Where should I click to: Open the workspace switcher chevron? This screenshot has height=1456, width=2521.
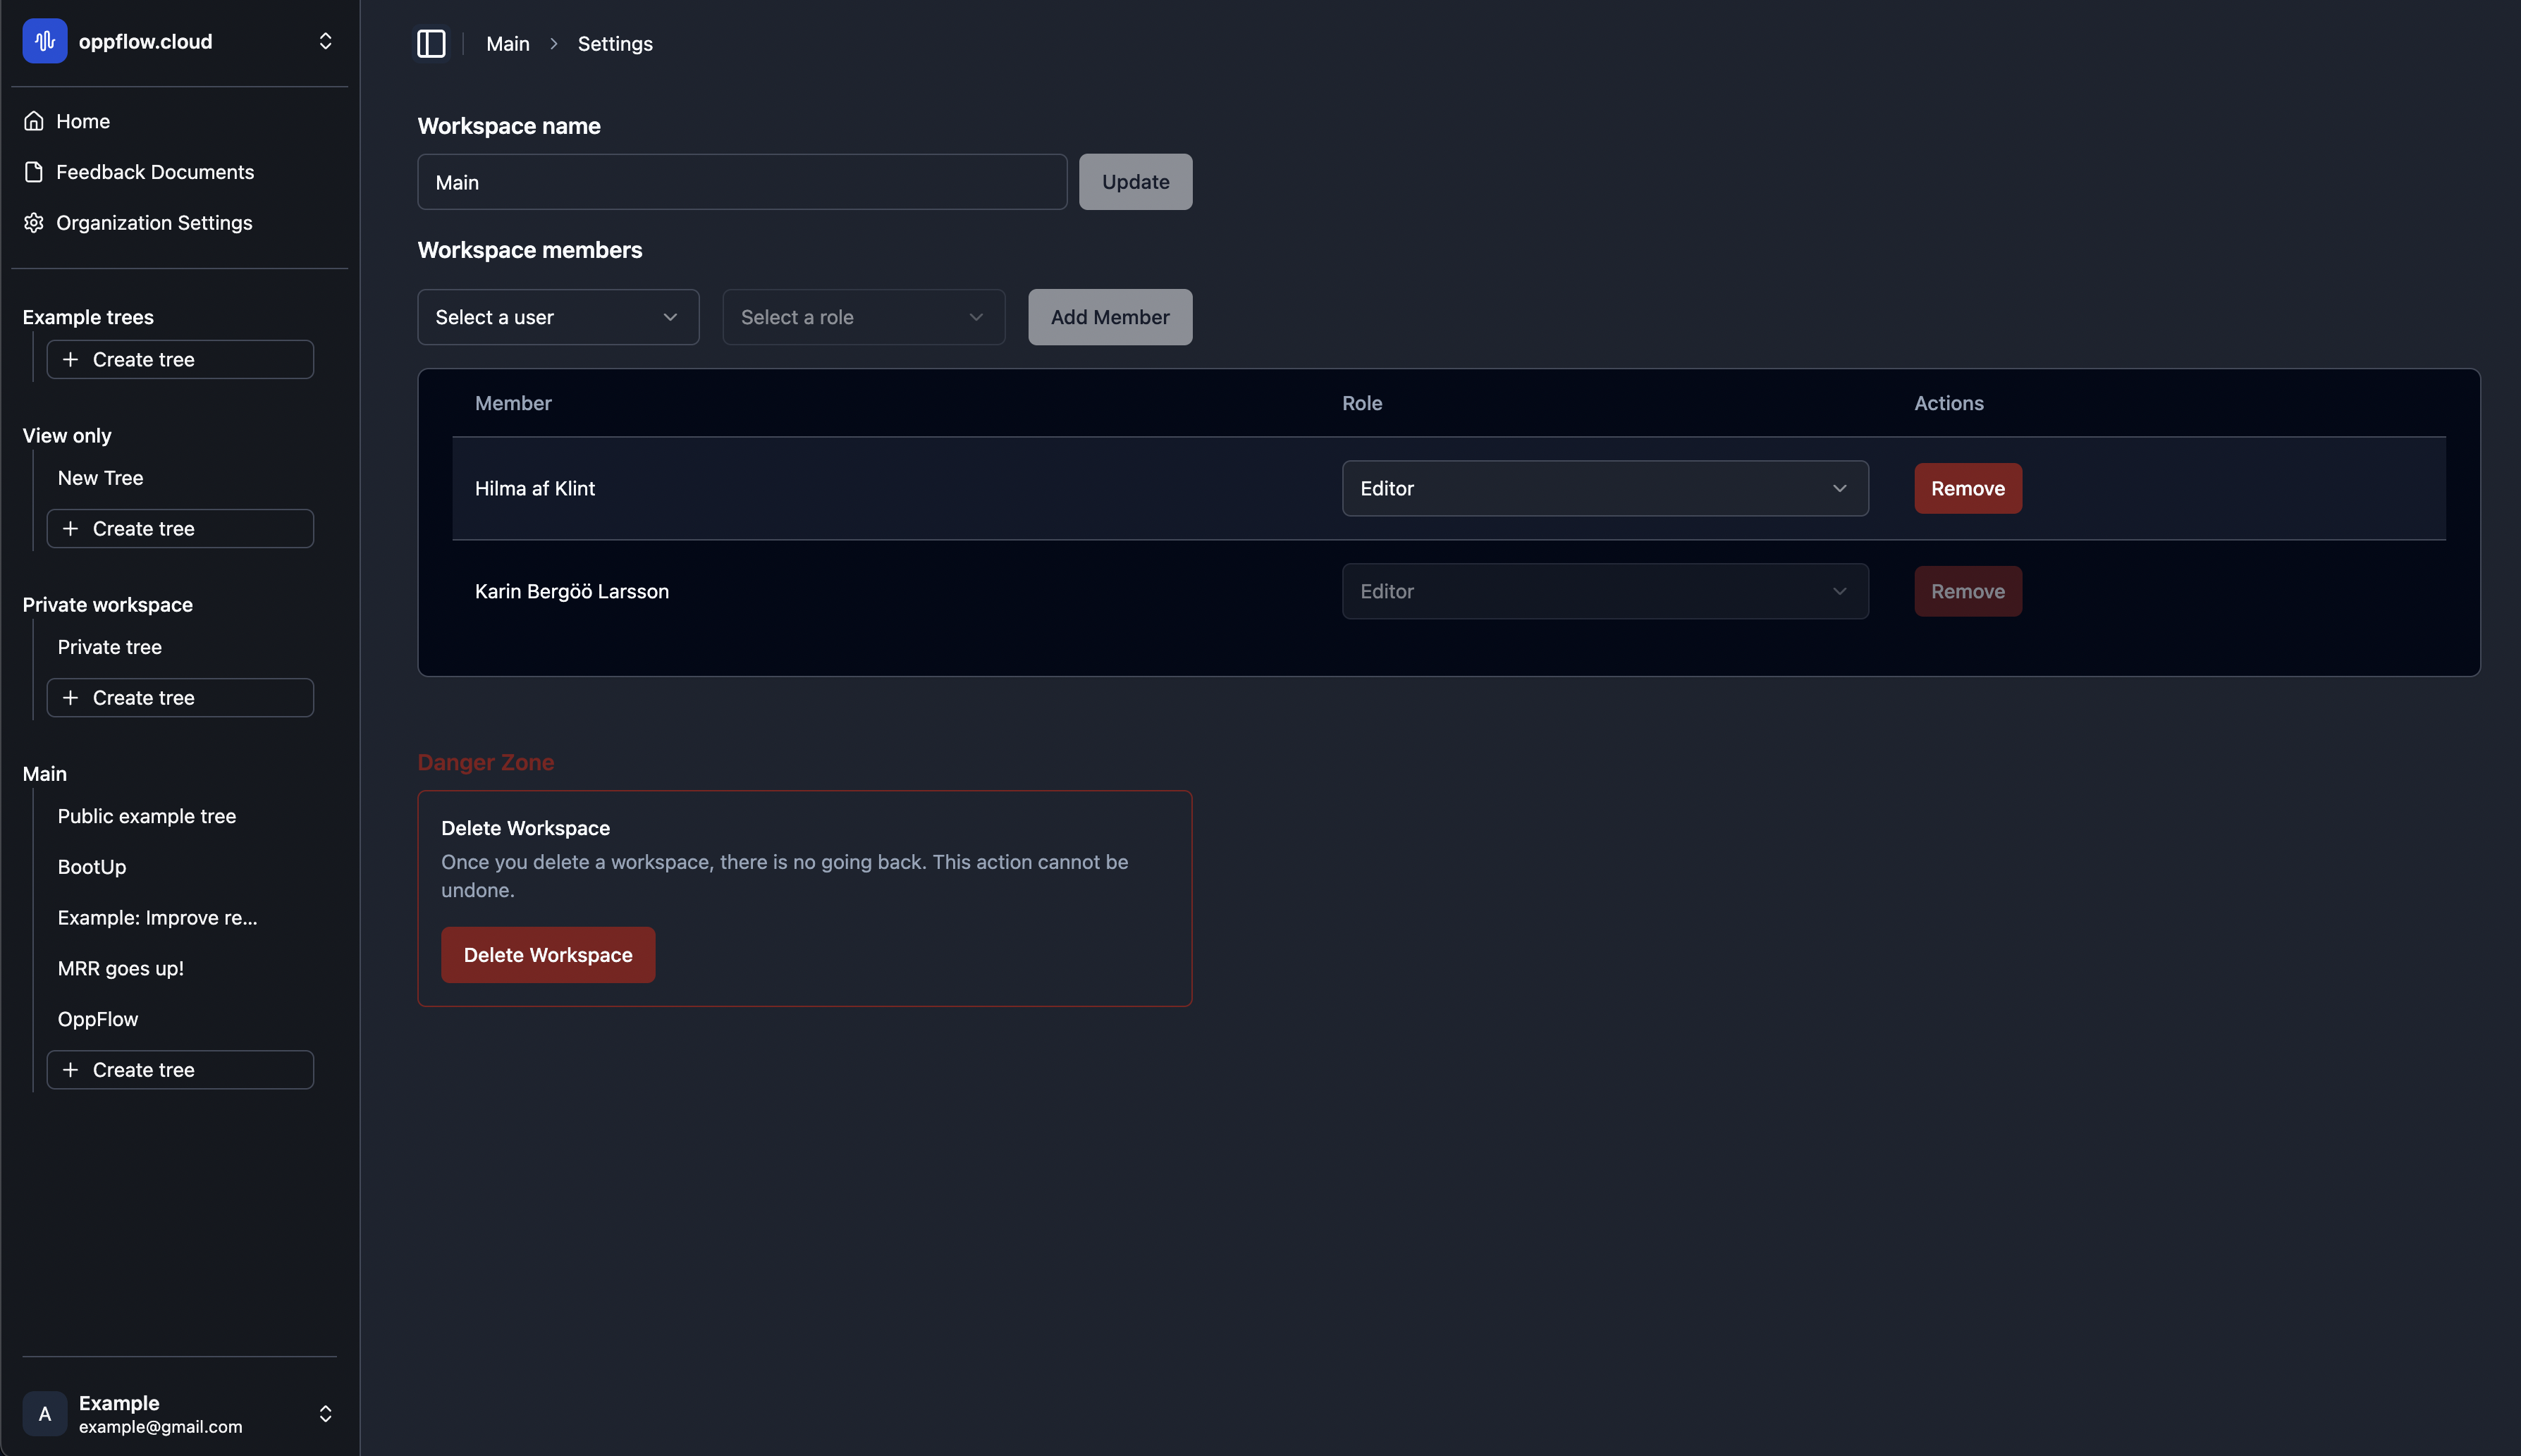click(325, 41)
